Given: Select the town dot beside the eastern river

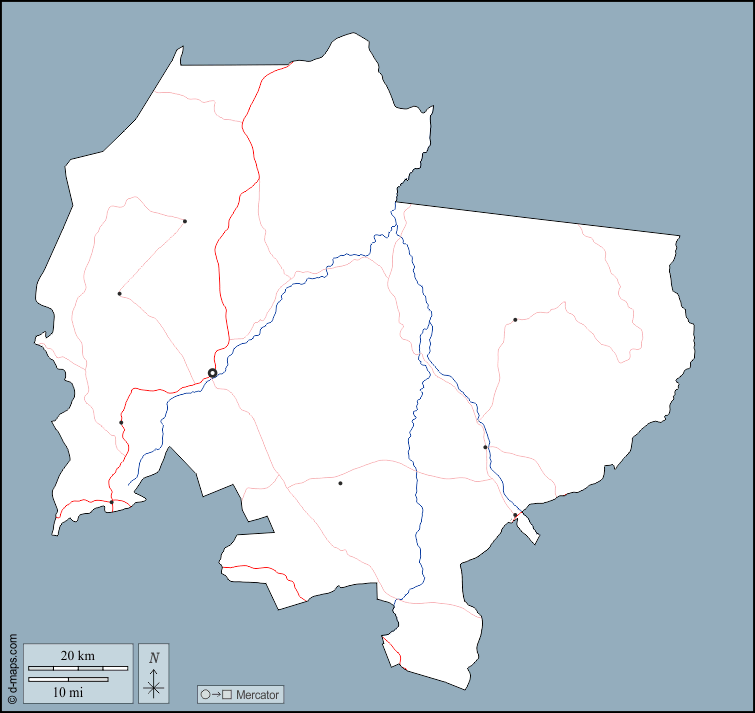Looking at the screenshot, I should pyautogui.click(x=485, y=447).
